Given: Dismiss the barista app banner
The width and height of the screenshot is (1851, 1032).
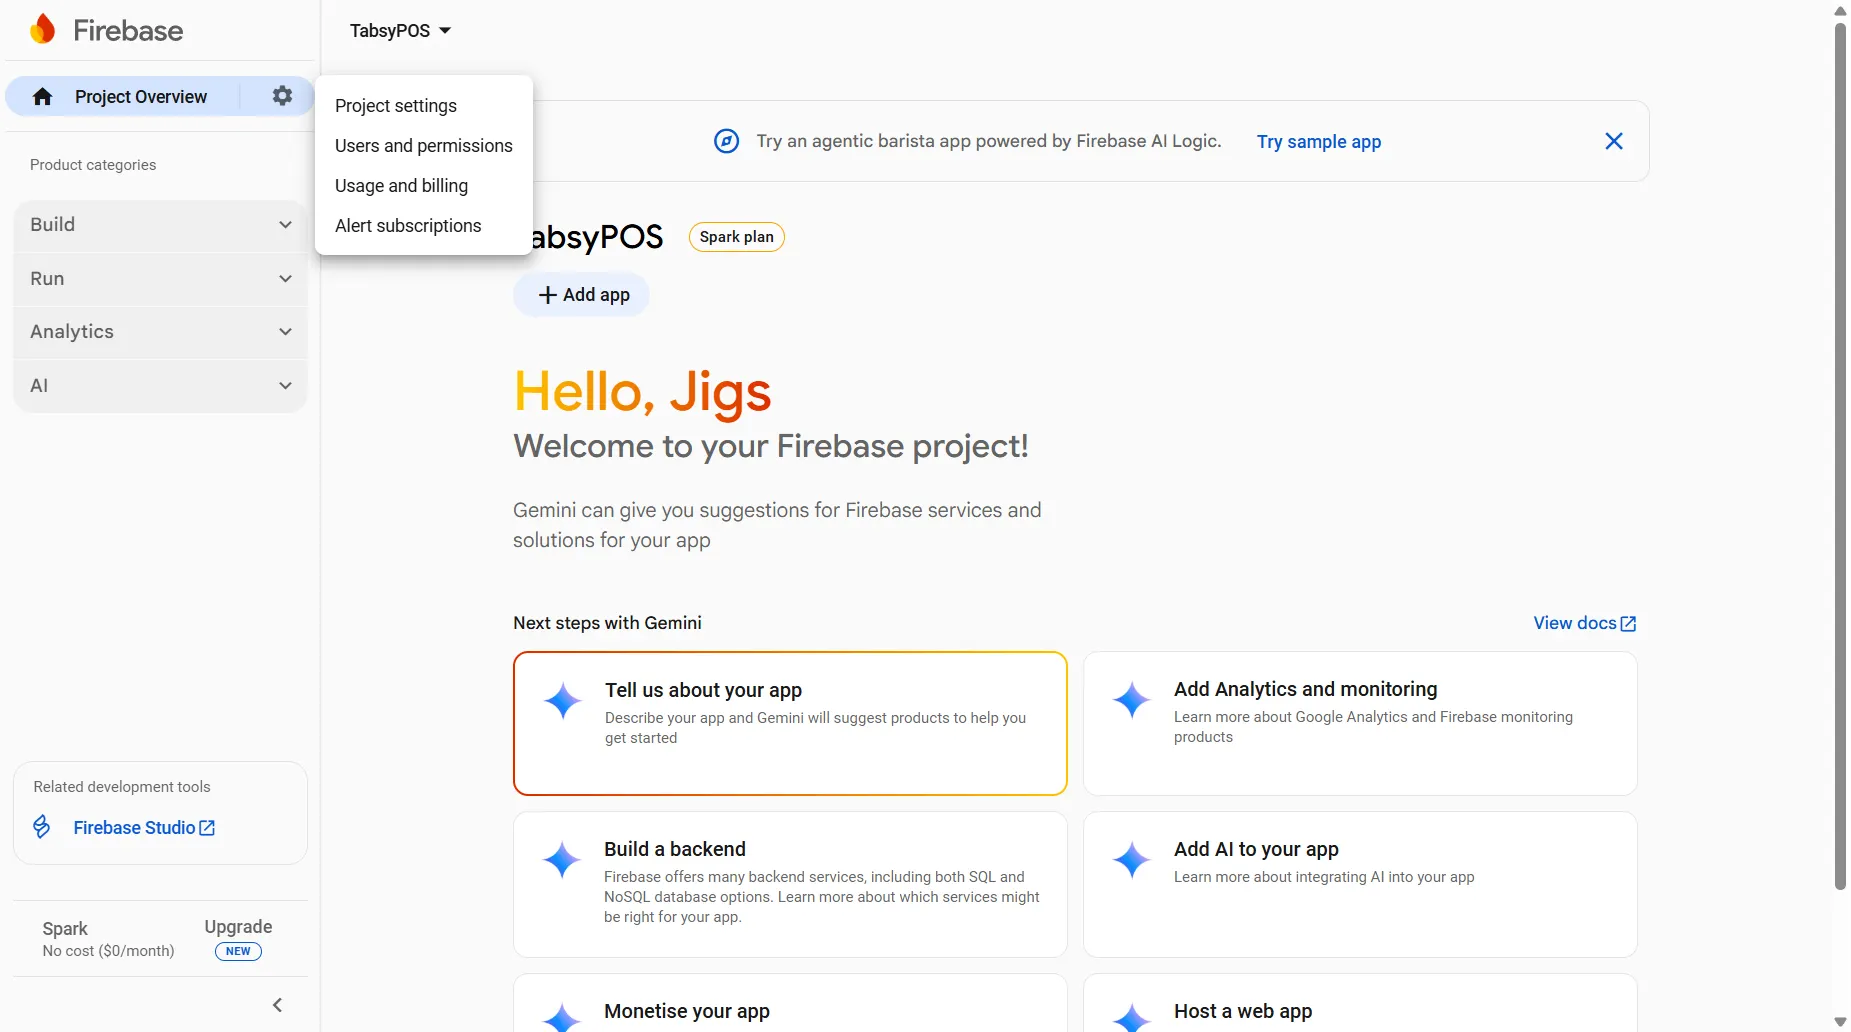Looking at the screenshot, I should tap(1613, 141).
